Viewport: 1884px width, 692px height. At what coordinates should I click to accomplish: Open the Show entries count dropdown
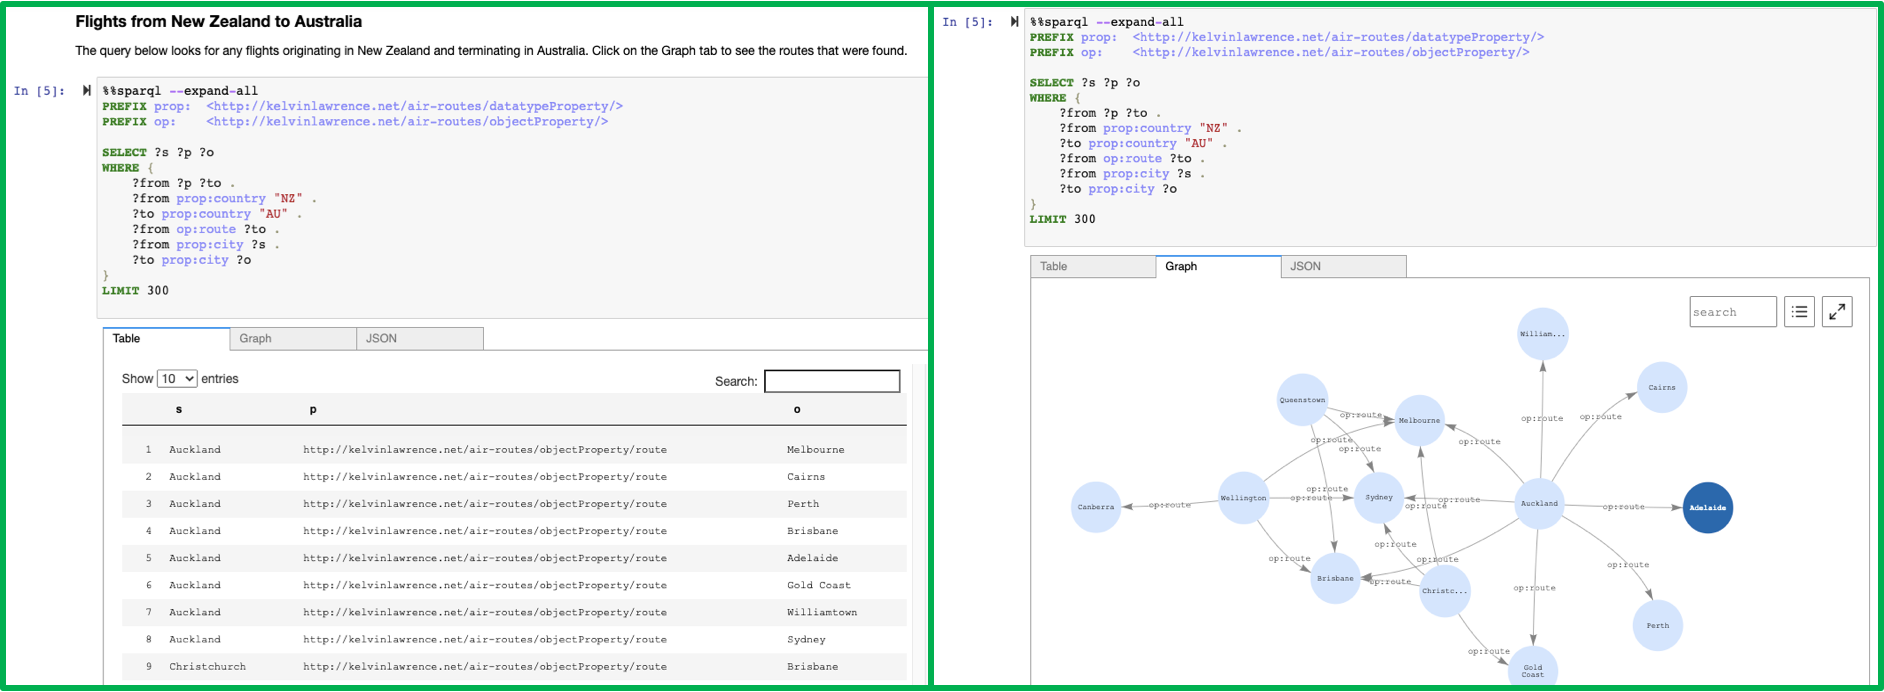pos(177,379)
